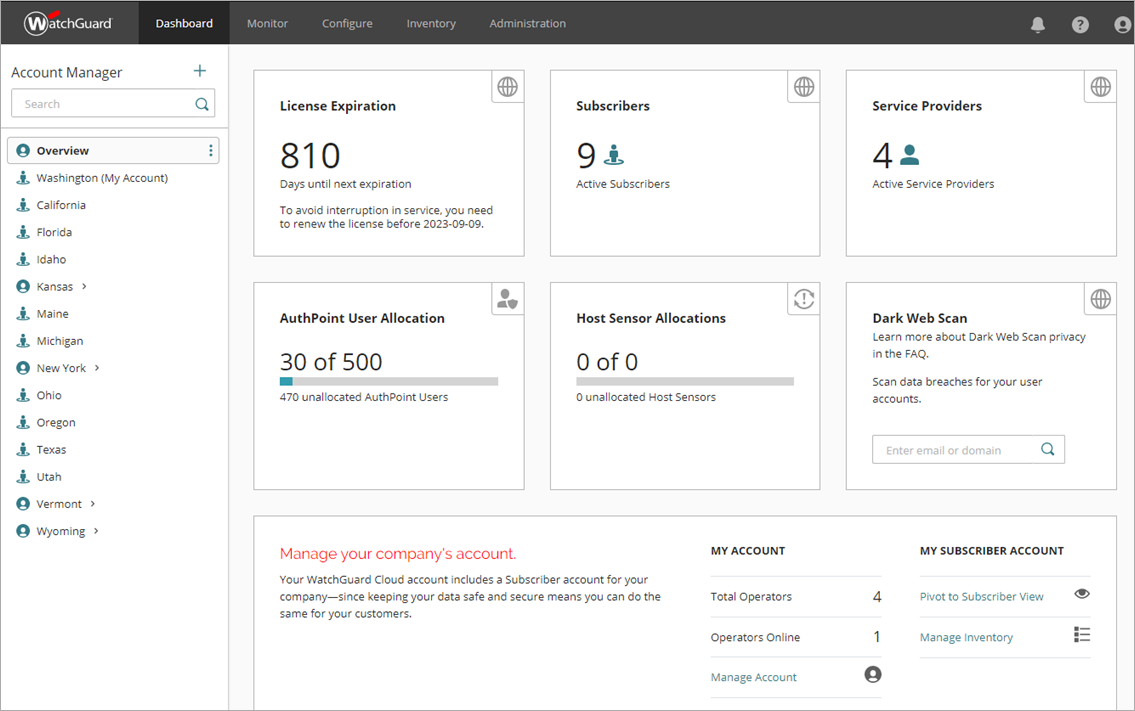This screenshot has width=1135, height=711.
Task: Click the AuthPoint user allocation progress bar
Action: [x=388, y=381]
